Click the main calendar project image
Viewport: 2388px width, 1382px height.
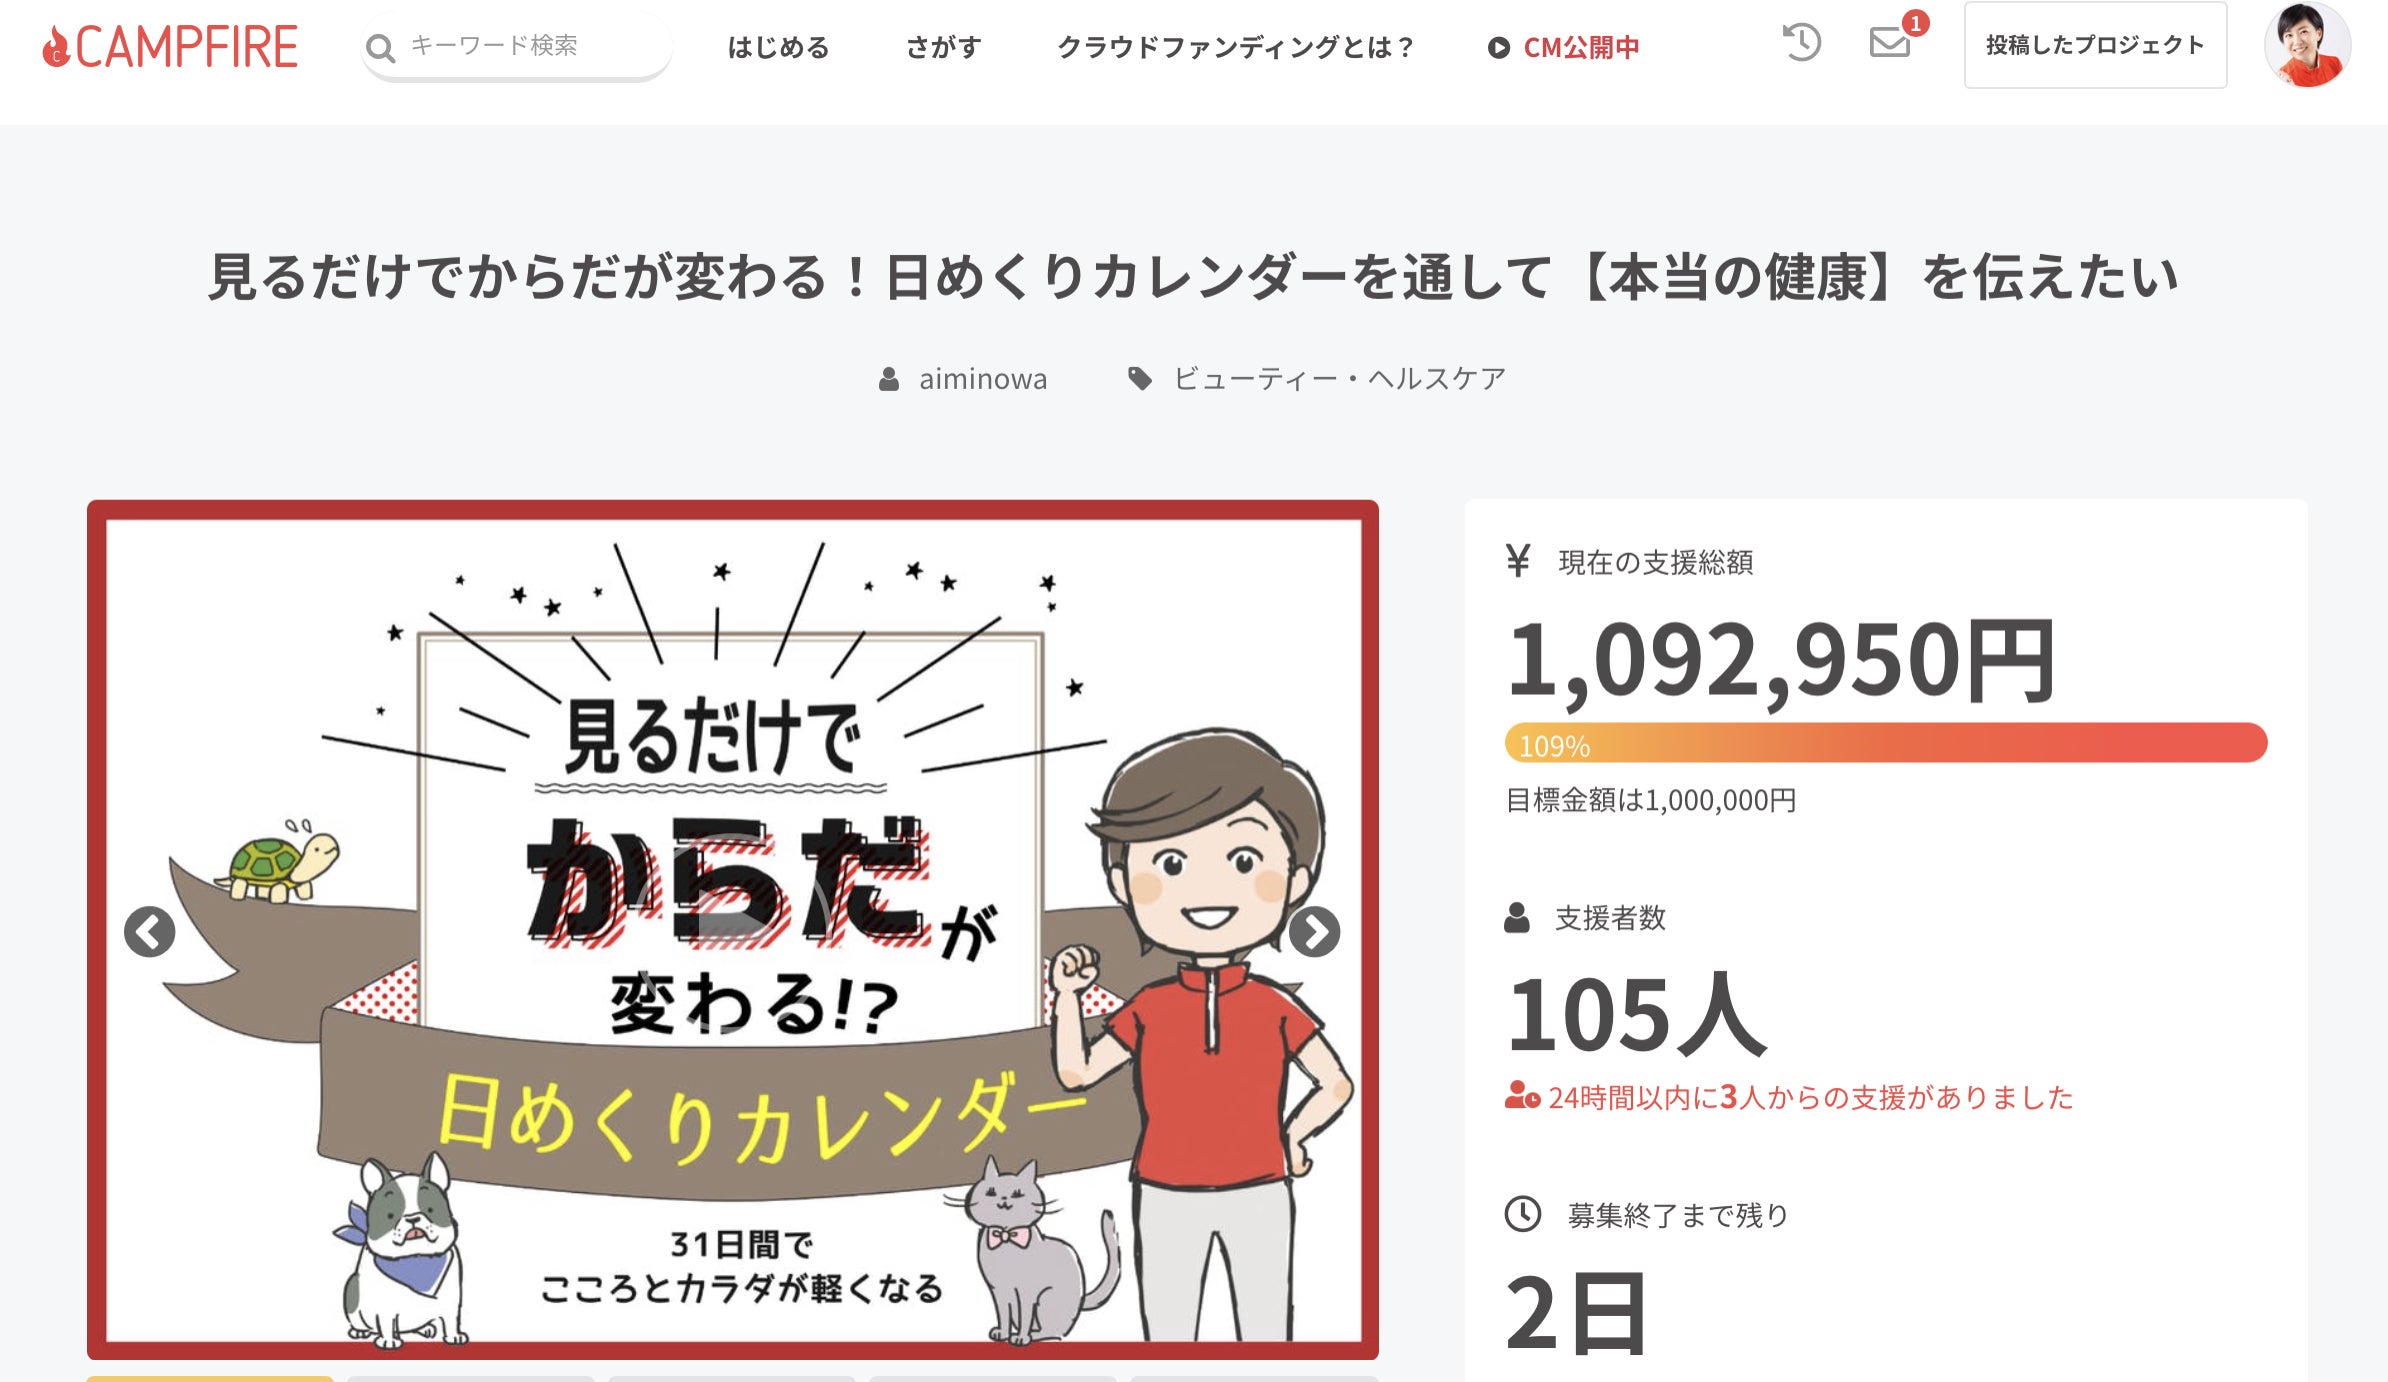click(733, 930)
